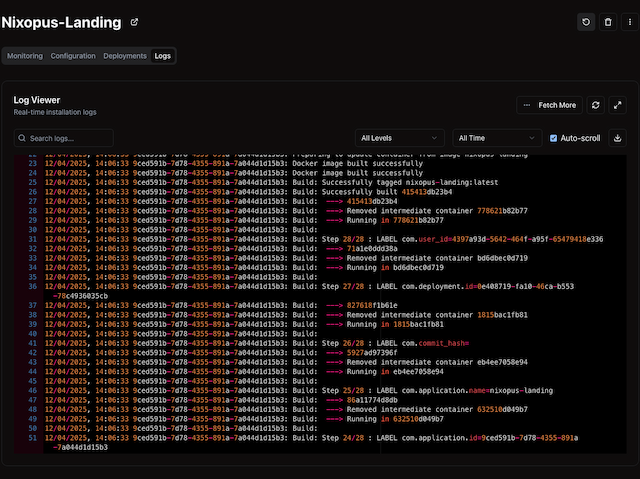Switch to the Monitoring tab

[x=25, y=56]
